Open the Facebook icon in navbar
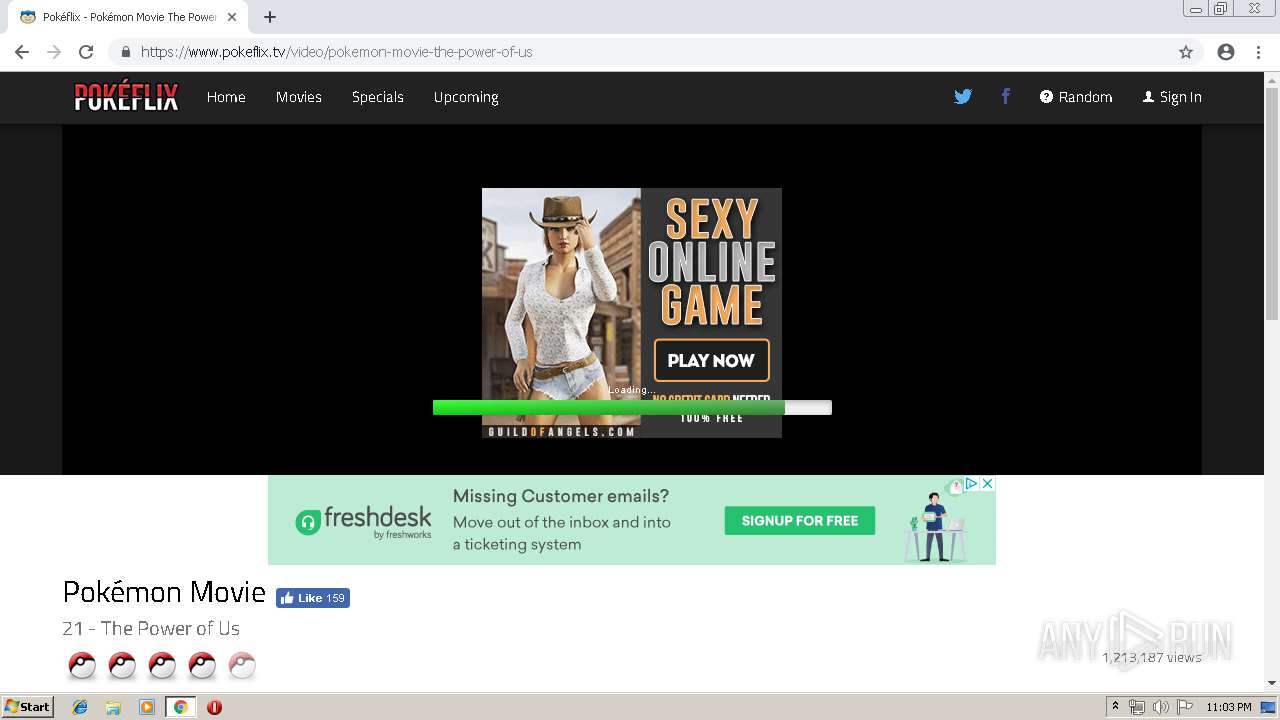1280x720 pixels. click(1006, 97)
